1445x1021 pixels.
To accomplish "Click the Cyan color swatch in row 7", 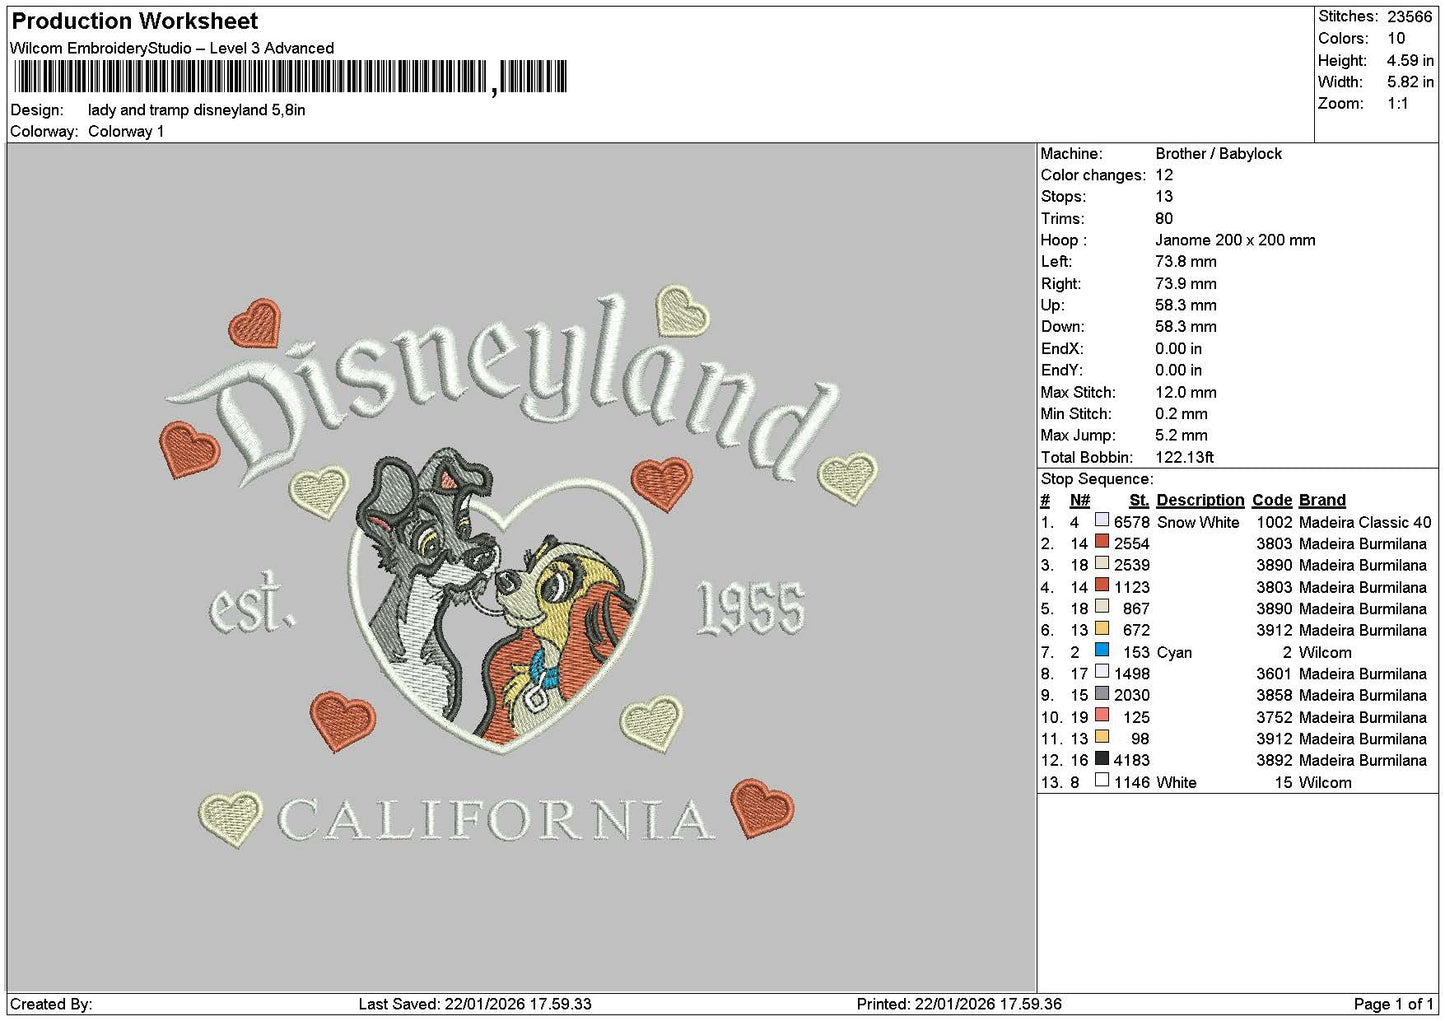I will [x=1102, y=651].
